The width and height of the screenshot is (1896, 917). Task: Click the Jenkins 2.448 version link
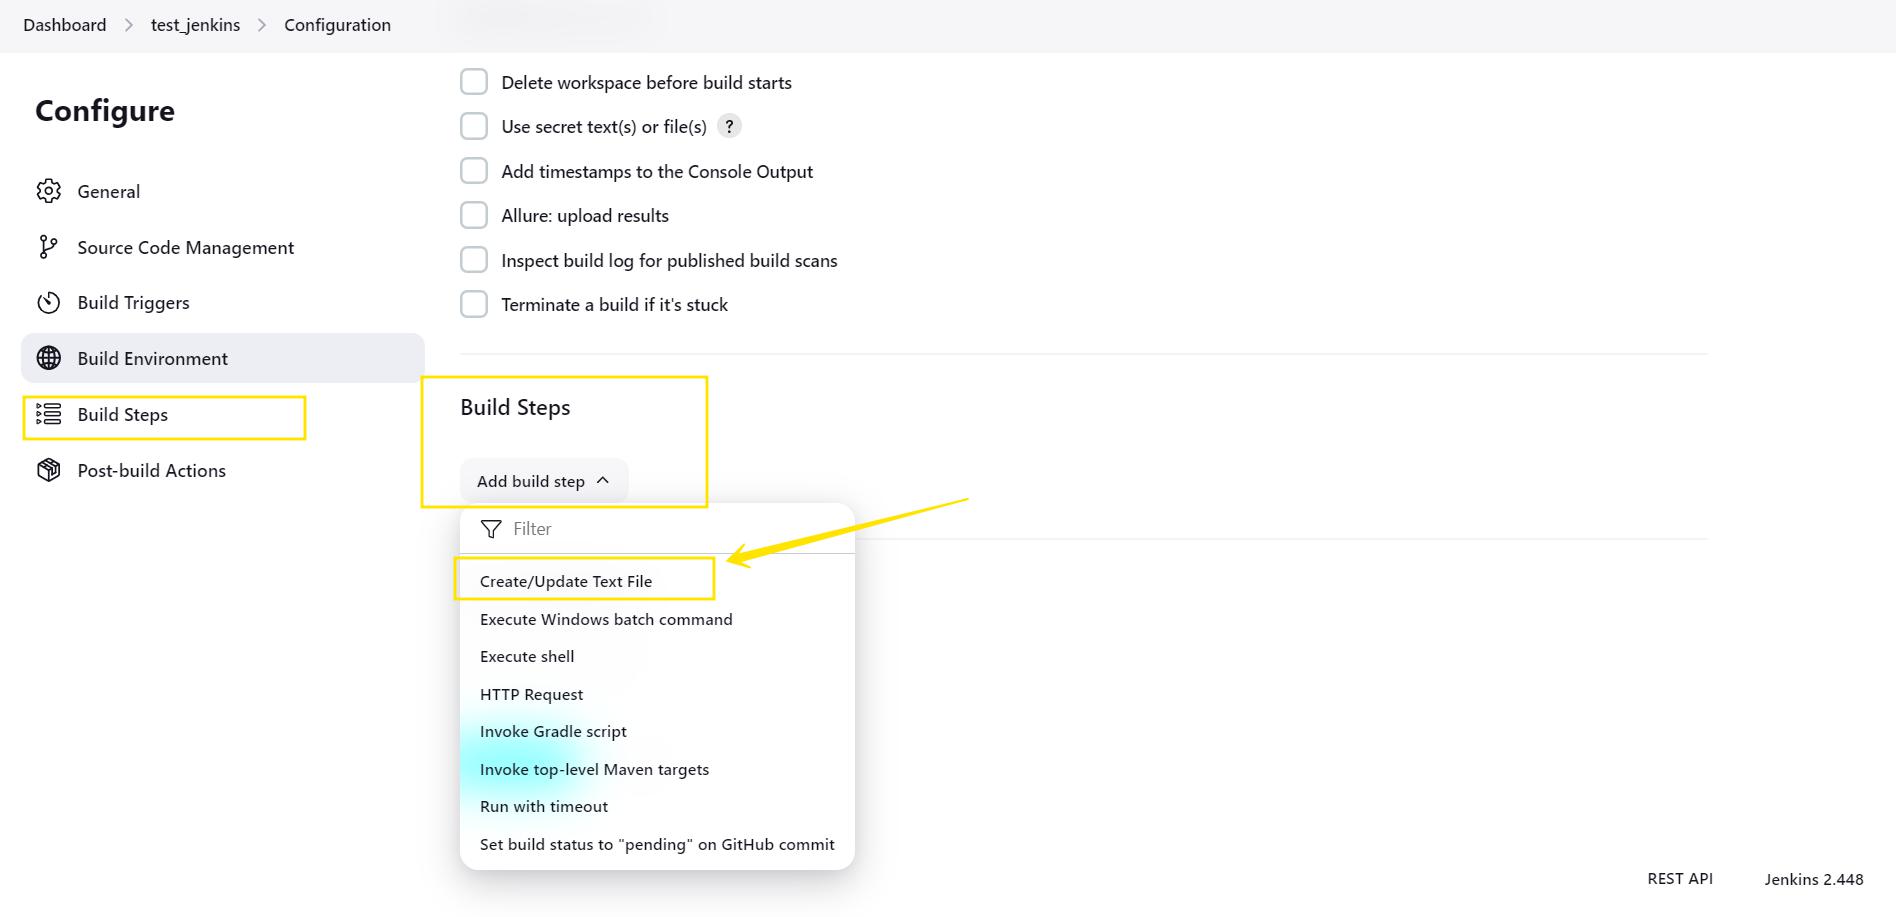(x=1813, y=879)
